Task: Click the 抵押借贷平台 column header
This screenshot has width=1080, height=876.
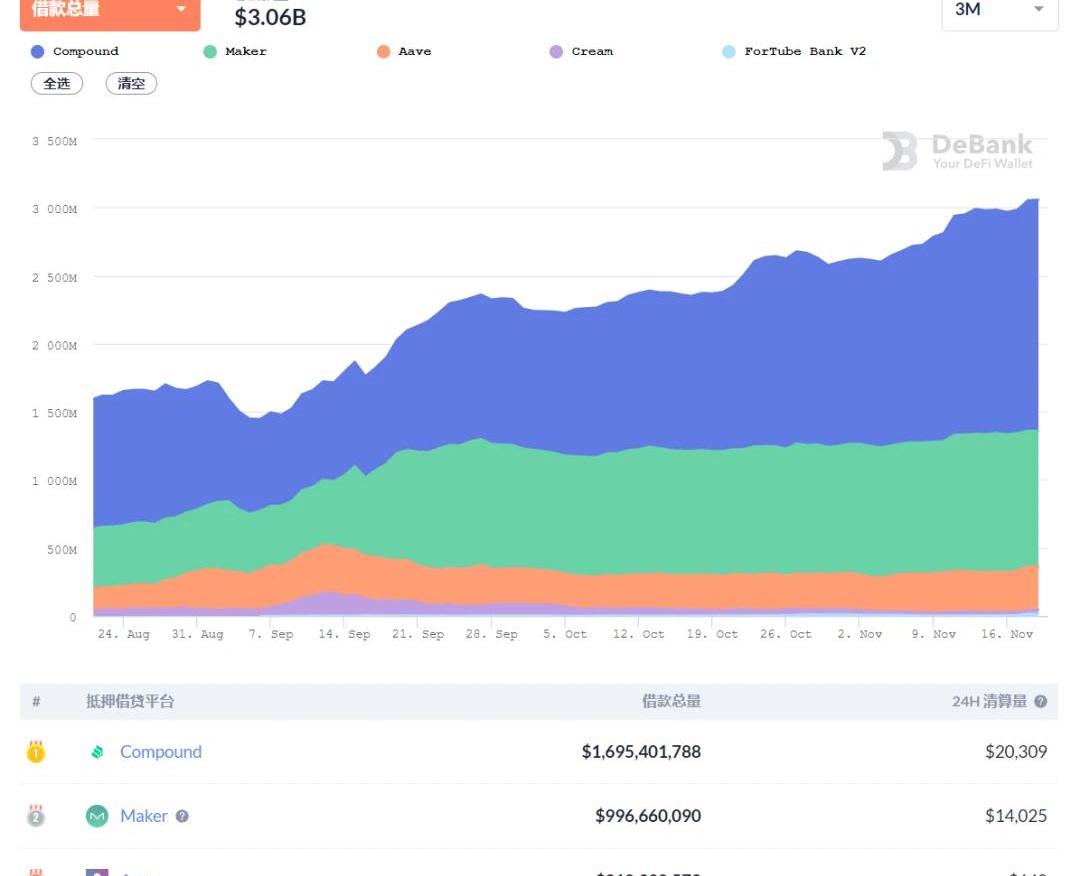Action: pyautogui.click(x=130, y=702)
